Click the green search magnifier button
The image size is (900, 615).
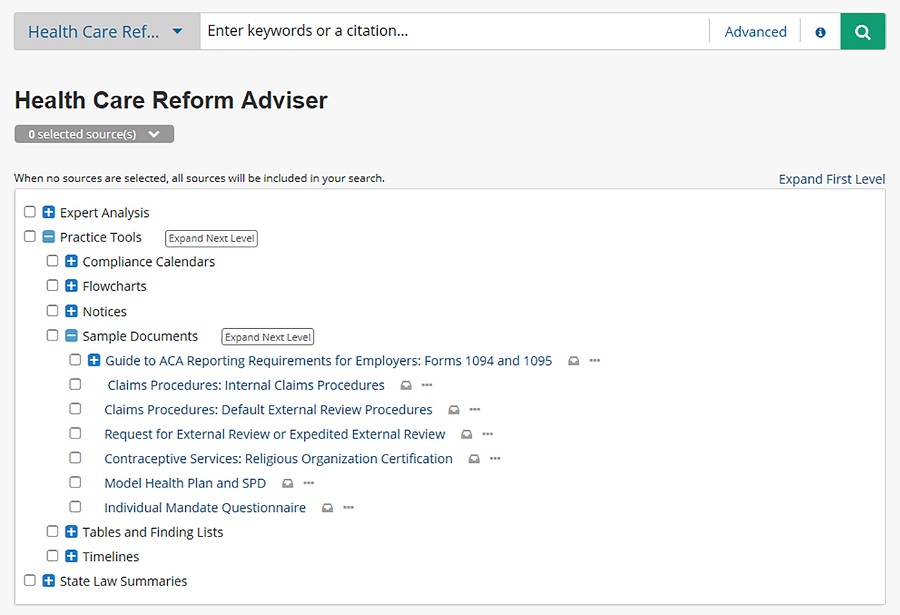[x=863, y=32]
